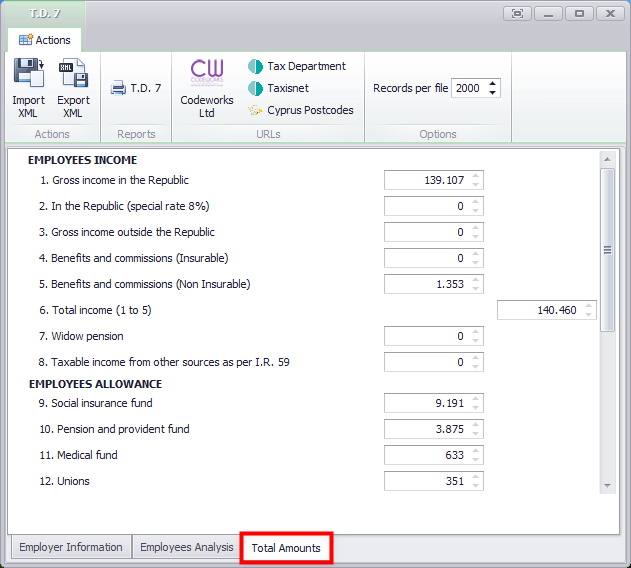Image resolution: width=631 pixels, height=568 pixels.
Task: Click the '12. Unions' label
Action: (64, 481)
